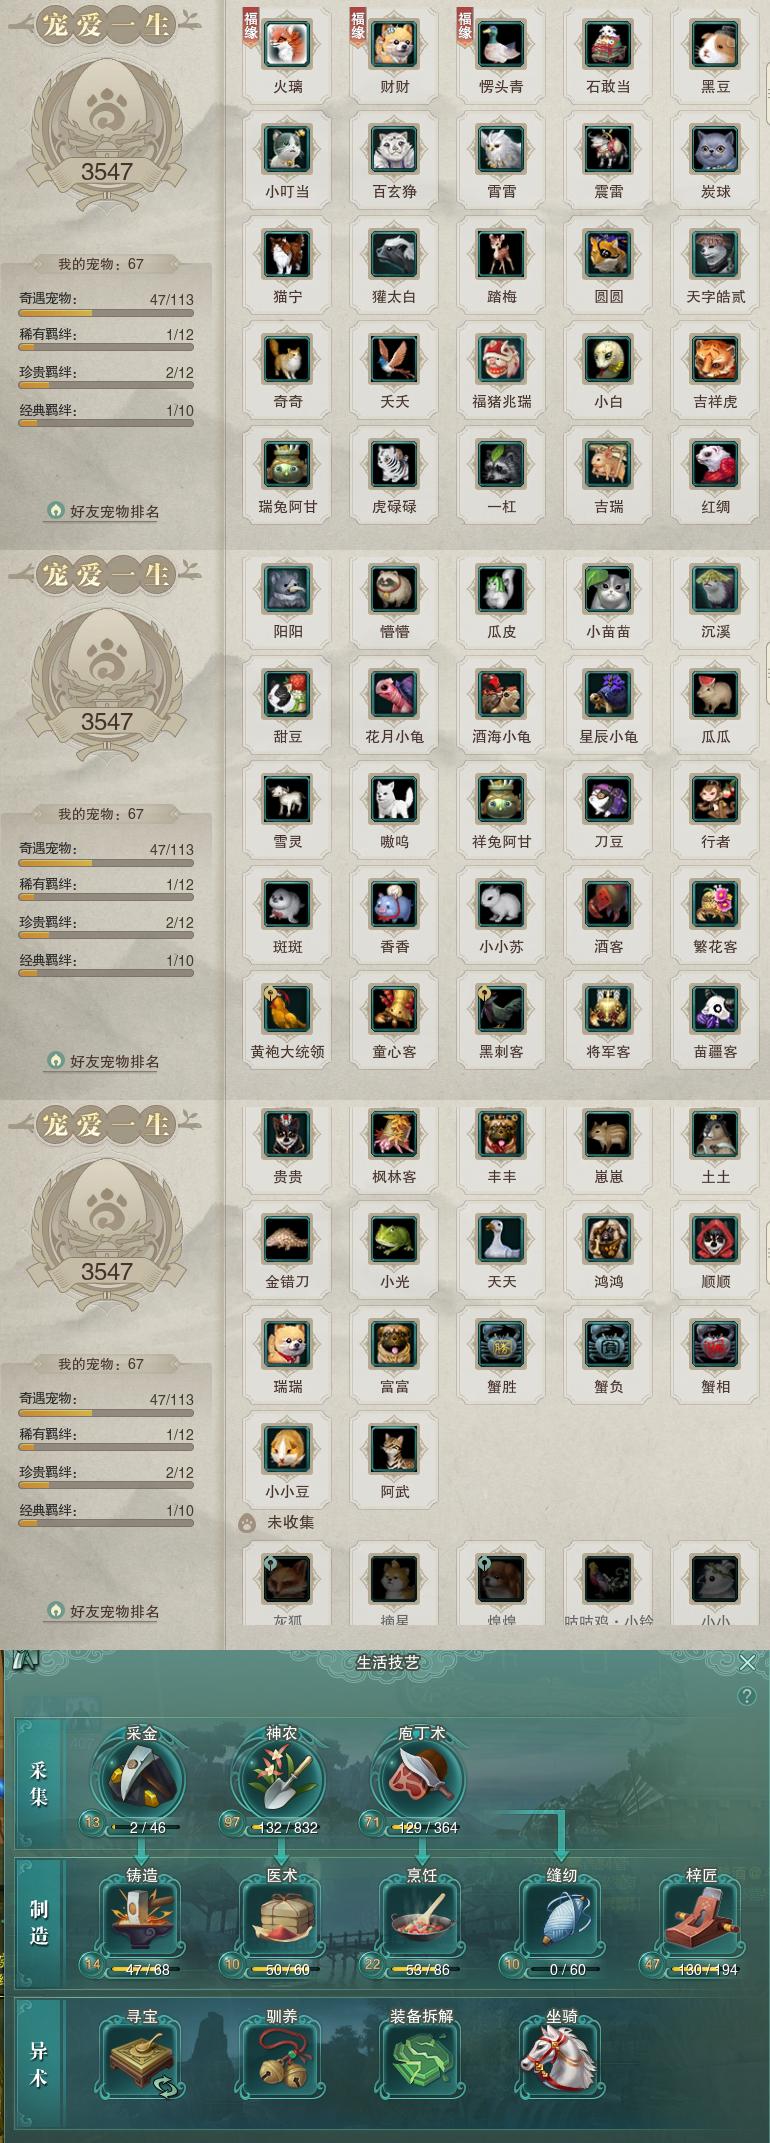Select the 异术 category tab

pyautogui.click(x=39, y=2064)
